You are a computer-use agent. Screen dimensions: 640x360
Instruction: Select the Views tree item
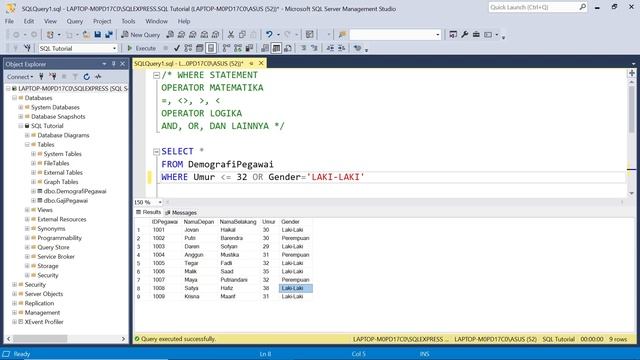tap(45, 210)
